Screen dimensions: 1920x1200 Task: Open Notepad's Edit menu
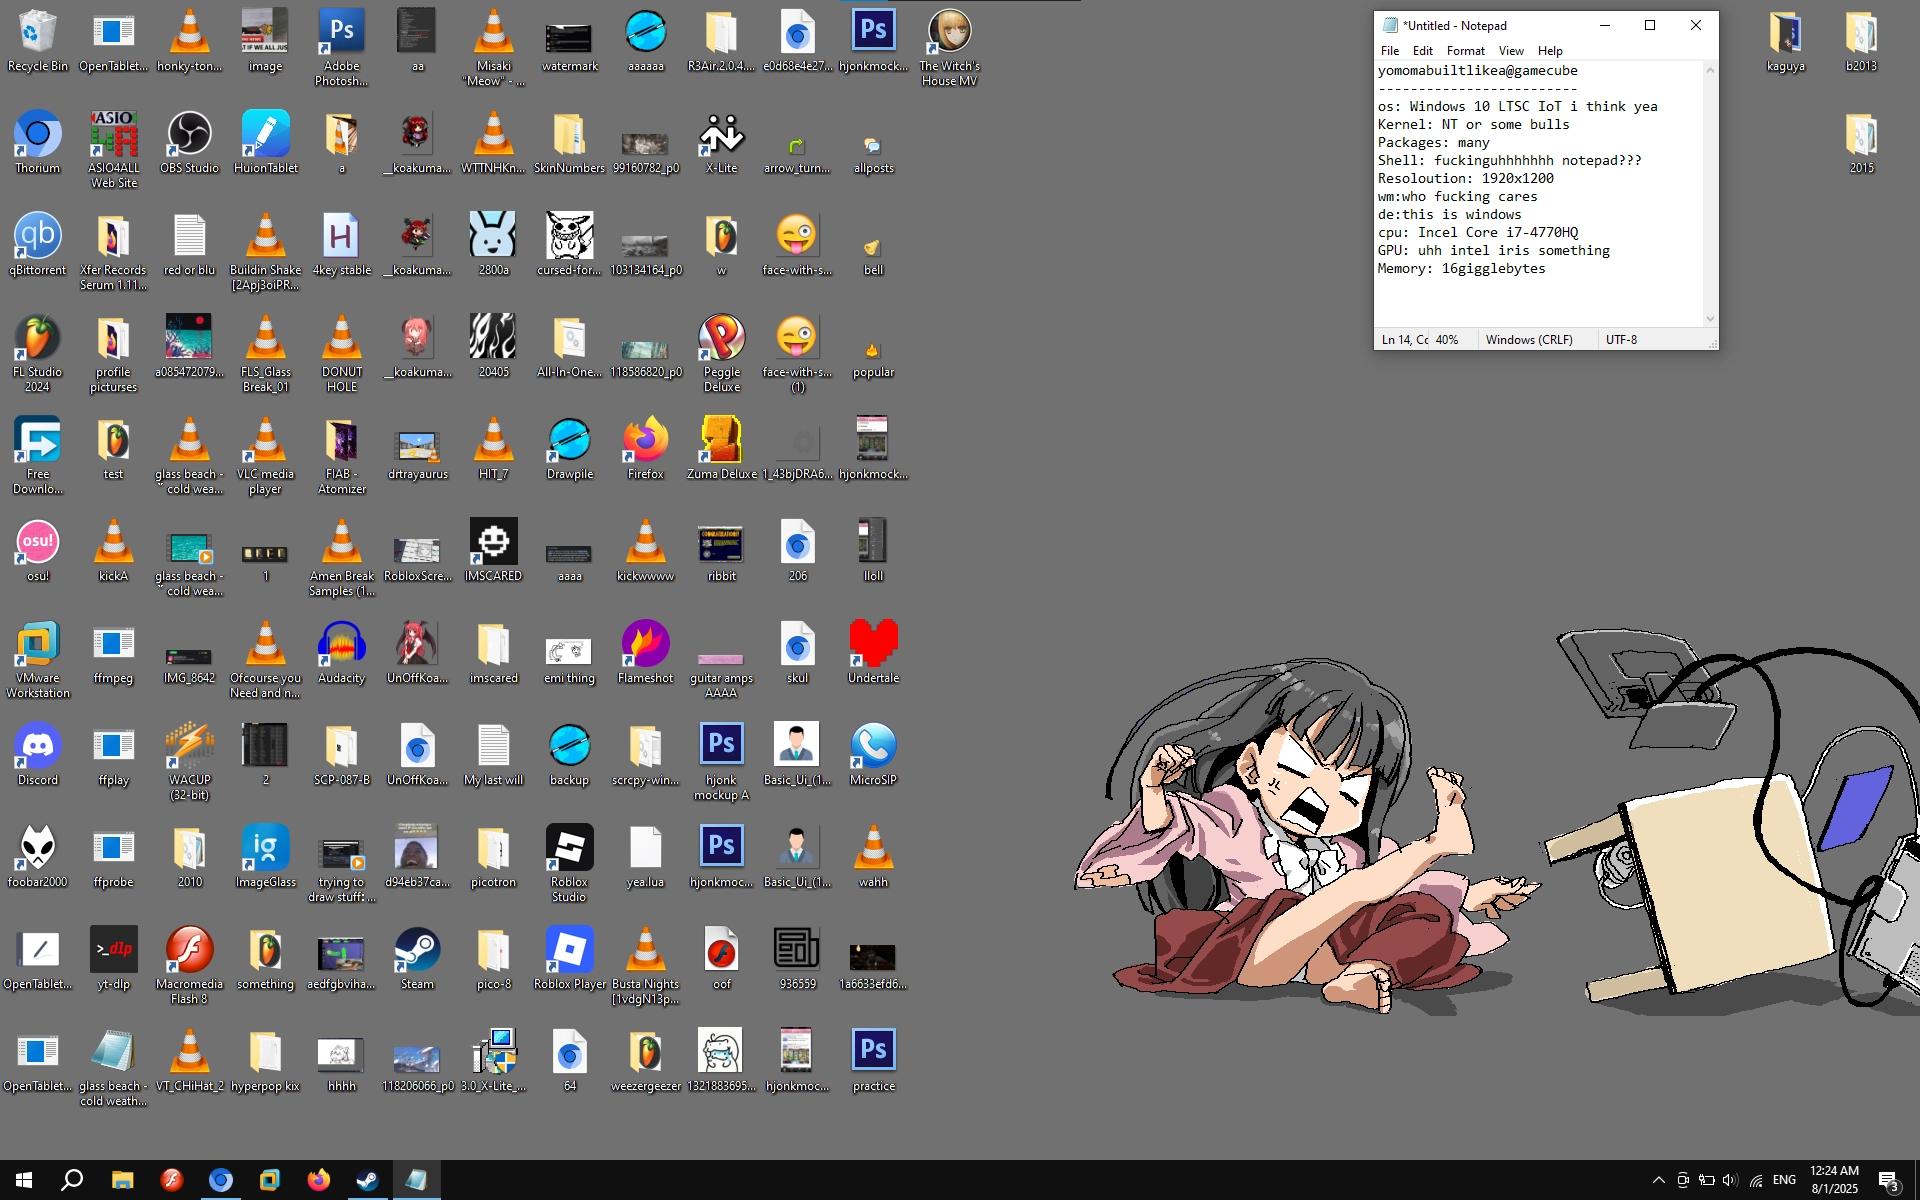click(1423, 51)
